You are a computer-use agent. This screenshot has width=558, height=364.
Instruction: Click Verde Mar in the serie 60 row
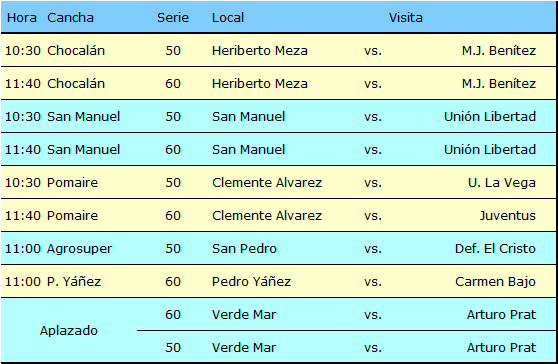click(244, 315)
